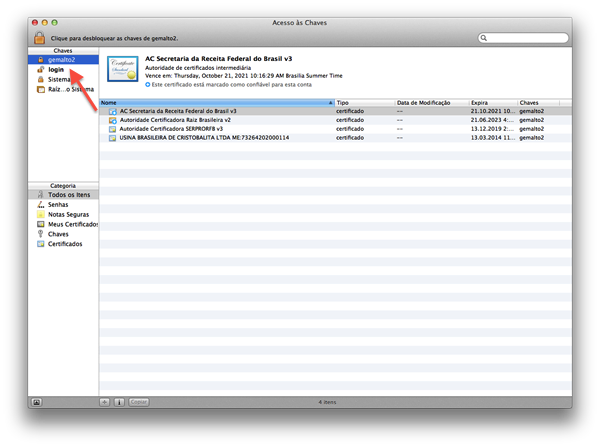Sort by the Expira column header
The image size is (600, 447).
(x=493, y=103)
